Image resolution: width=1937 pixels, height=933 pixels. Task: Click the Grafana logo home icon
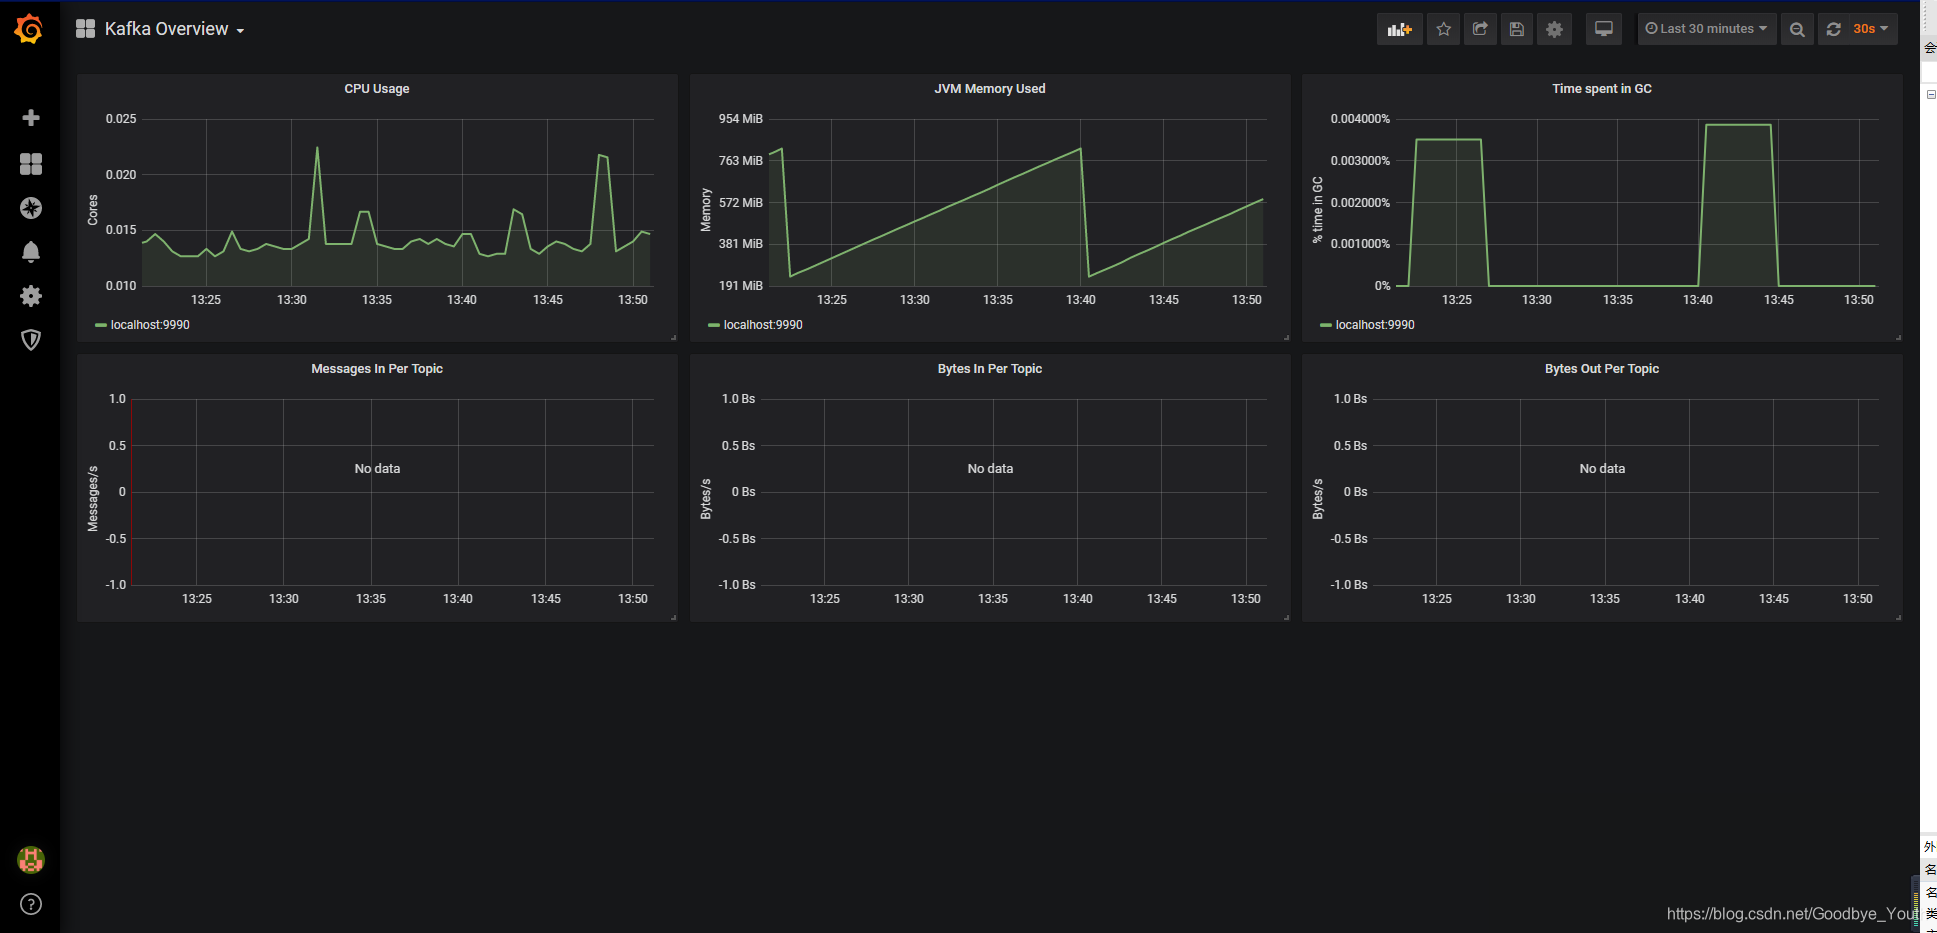click(x=29, y=29)
